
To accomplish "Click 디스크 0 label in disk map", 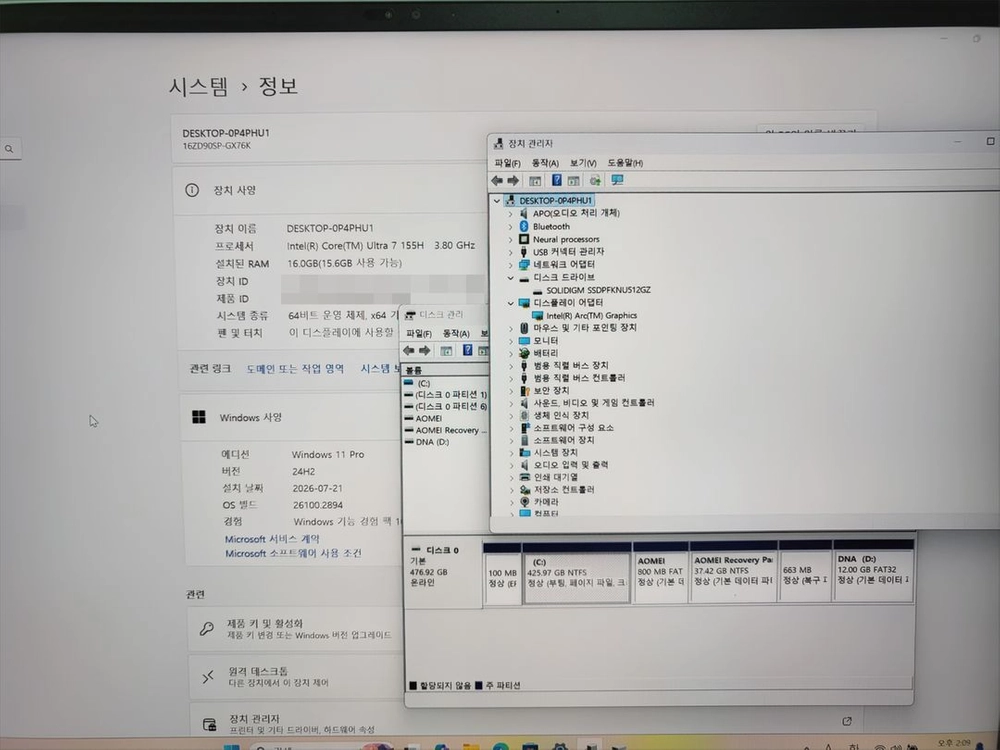I will pos(442,550).
